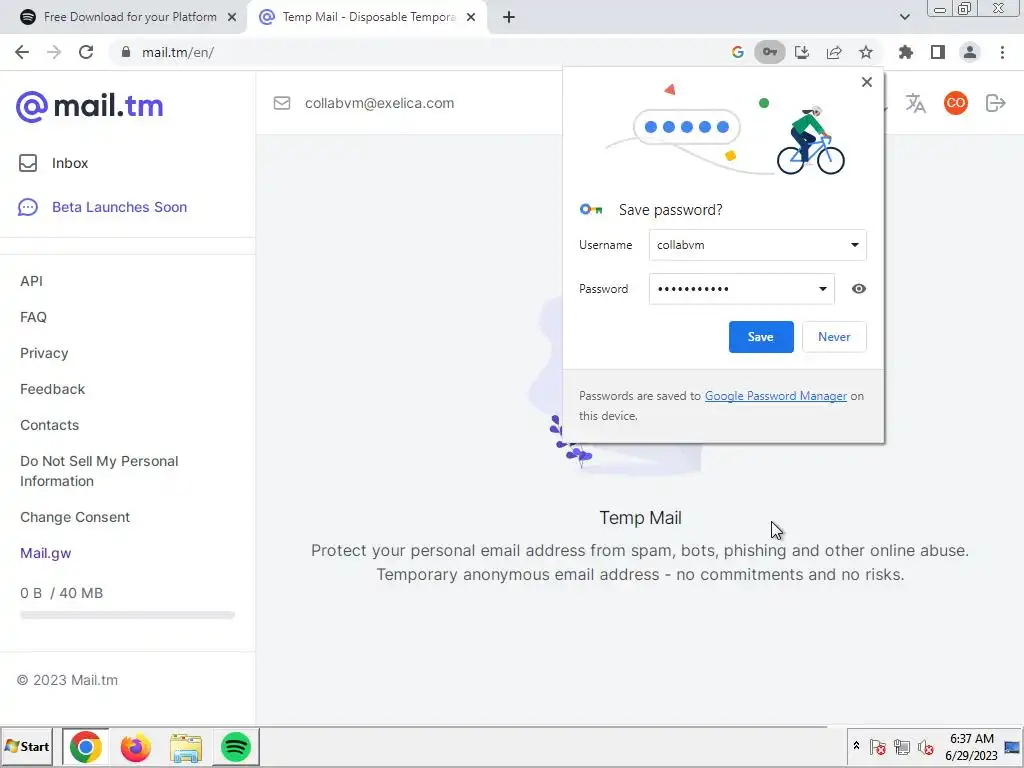
Task: Click the envelope icon beside the email address
Action: pos(281,103)
